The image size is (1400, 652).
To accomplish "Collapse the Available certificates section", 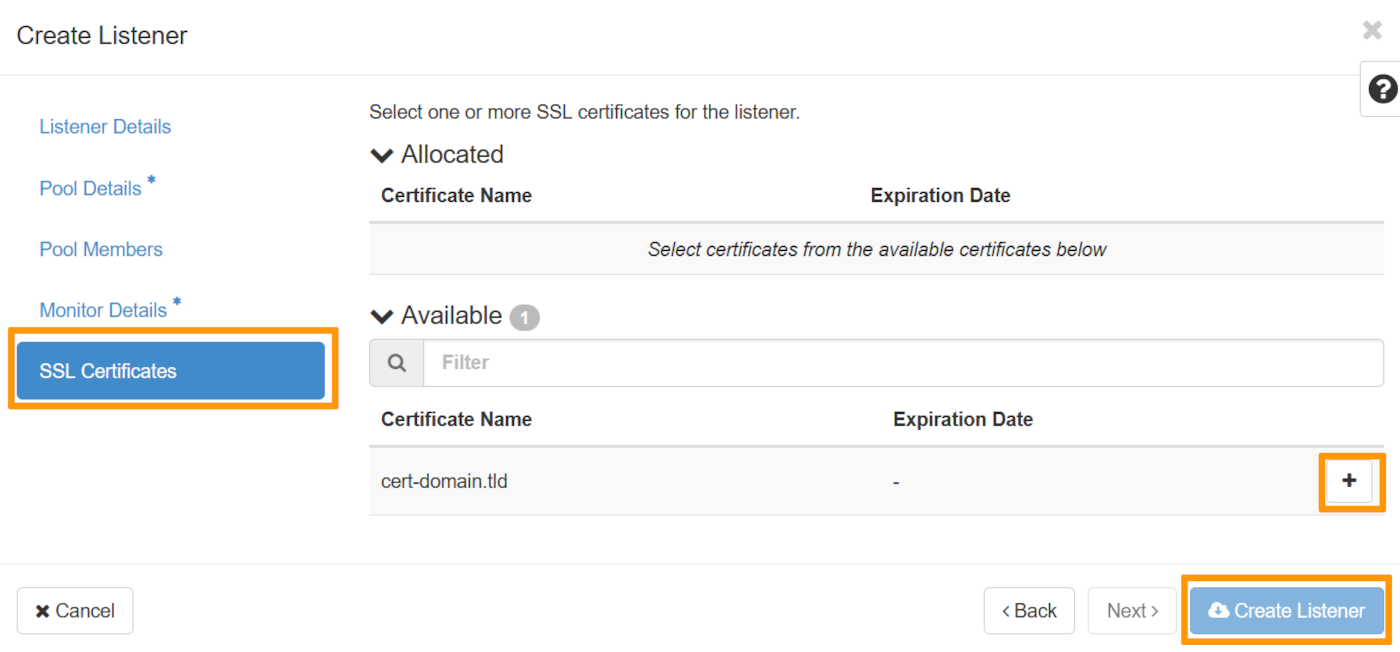I will [381, 316].
